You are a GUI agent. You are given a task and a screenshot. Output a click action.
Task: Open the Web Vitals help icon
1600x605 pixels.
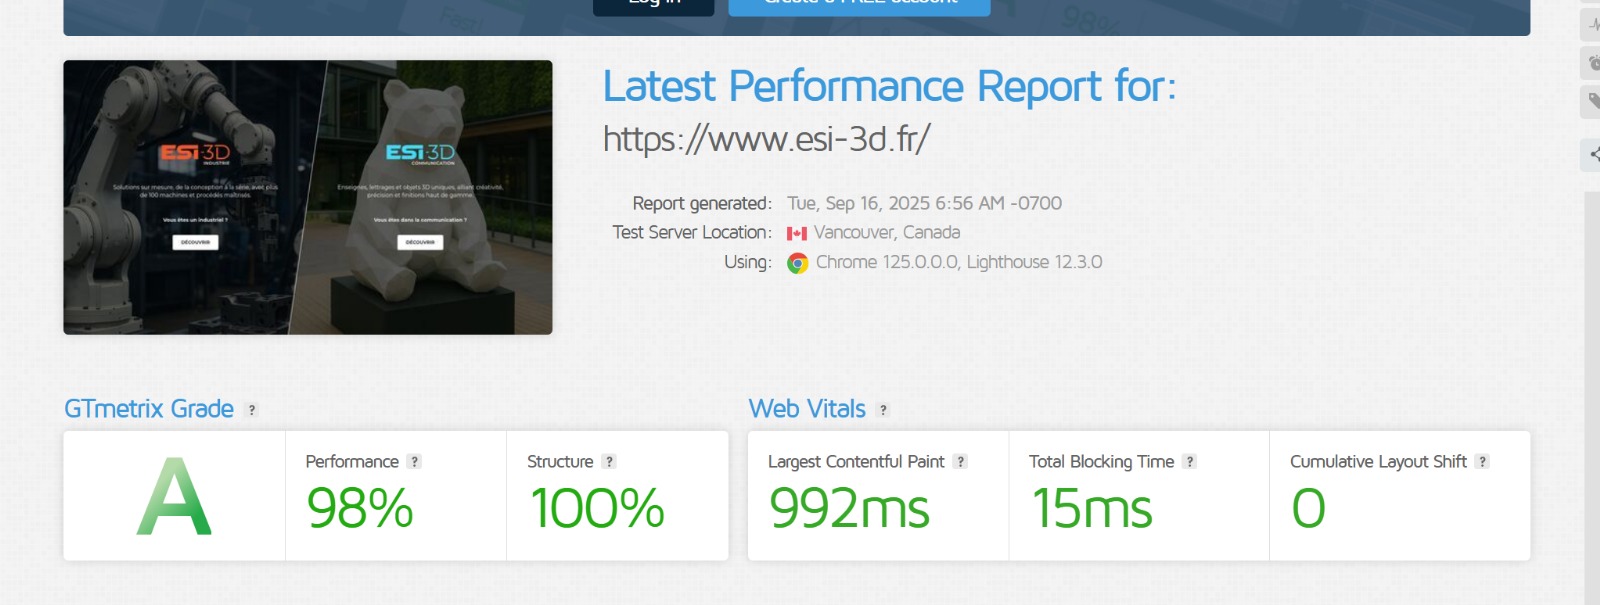click(x=883, y=410)
